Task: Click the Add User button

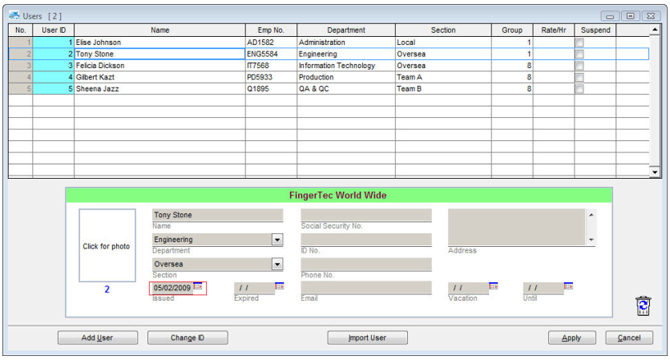Action: 97,338
